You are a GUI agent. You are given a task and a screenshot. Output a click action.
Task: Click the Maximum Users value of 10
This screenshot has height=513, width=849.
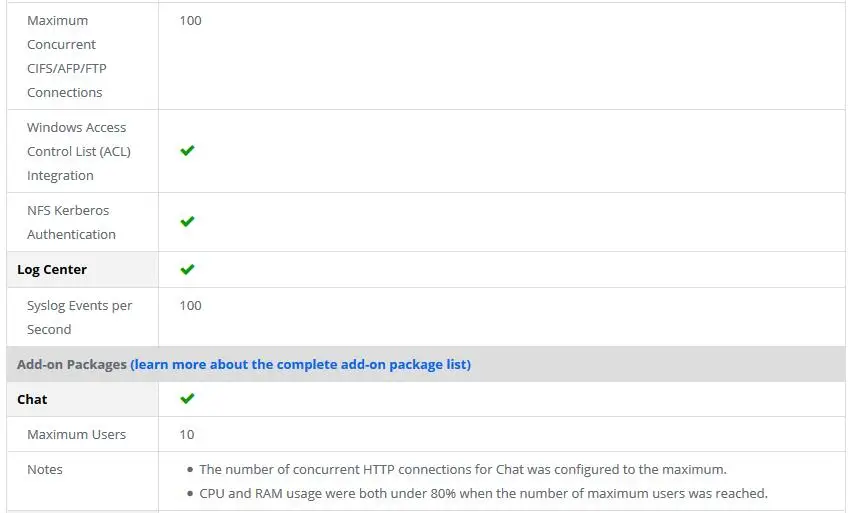click(187, 434)
